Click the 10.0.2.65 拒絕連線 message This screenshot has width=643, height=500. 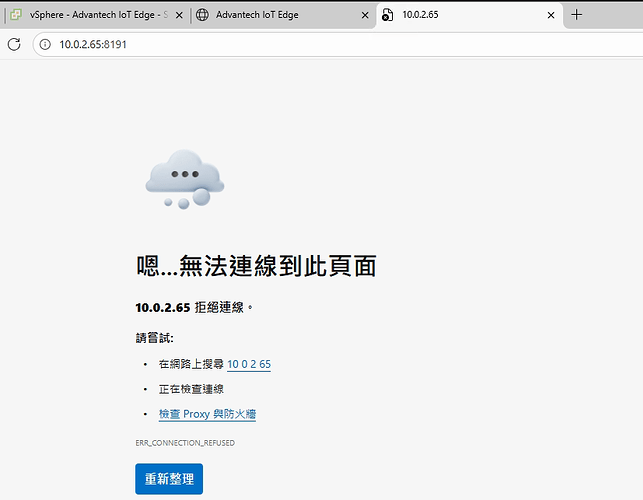pos(194,307)
